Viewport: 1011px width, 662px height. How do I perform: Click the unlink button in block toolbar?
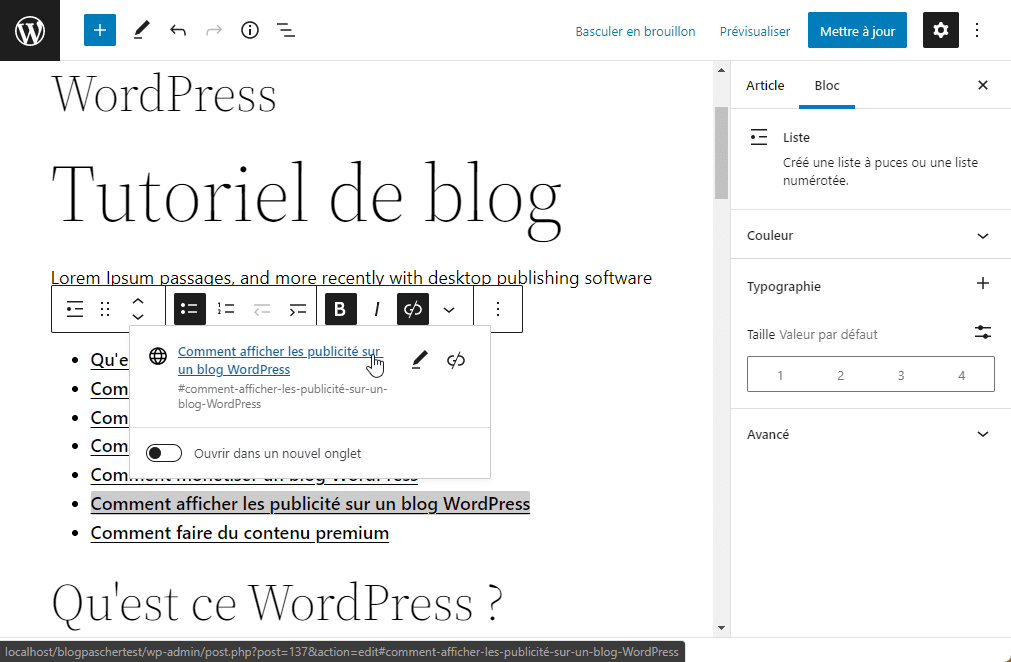[413, 309]
